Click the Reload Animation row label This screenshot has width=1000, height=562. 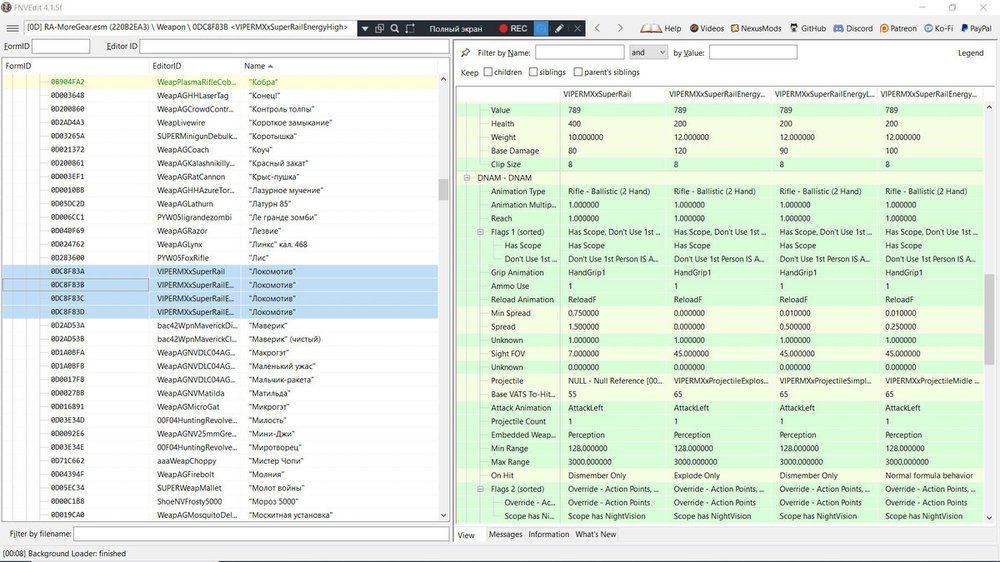[522, 300]
